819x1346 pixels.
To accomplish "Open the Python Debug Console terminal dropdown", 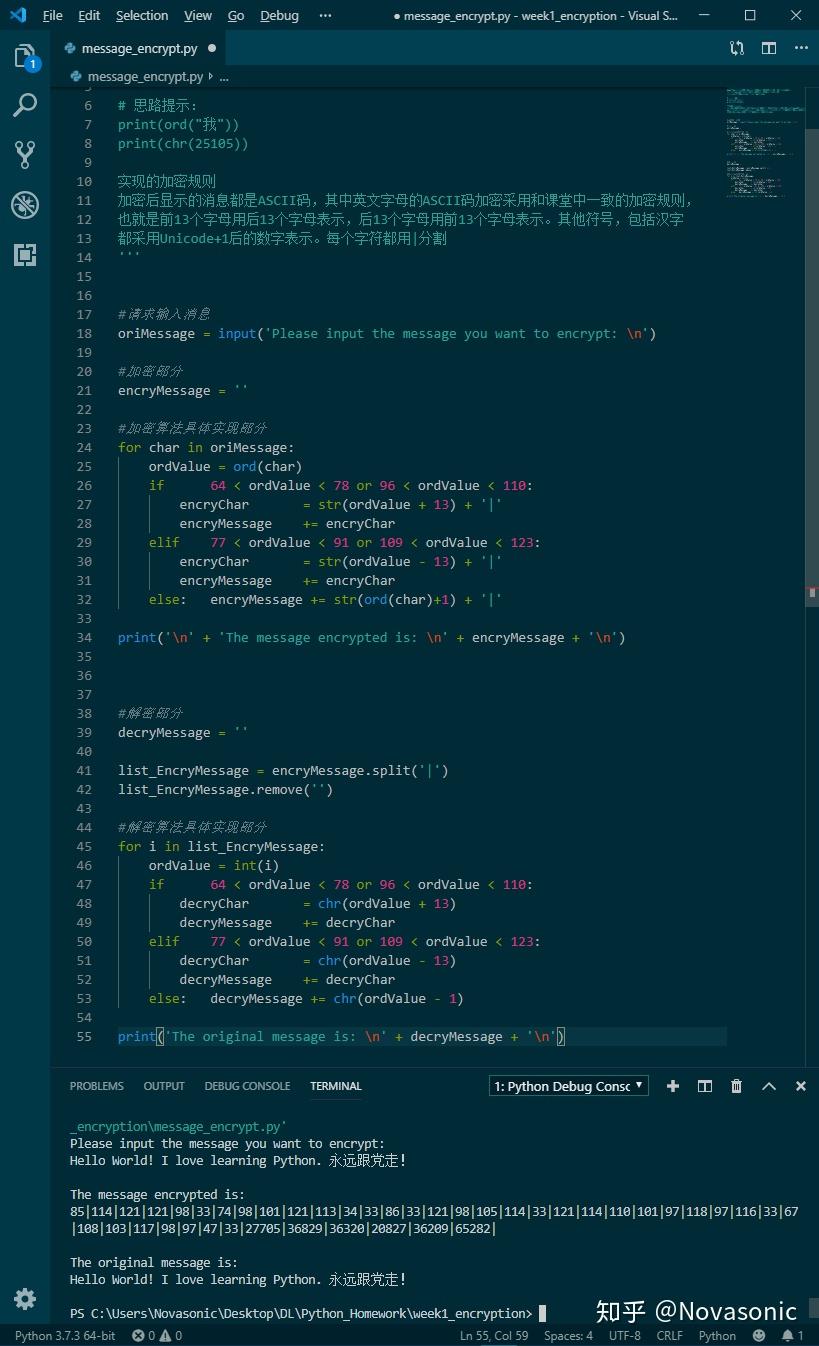I will (x=569, y=1086).
